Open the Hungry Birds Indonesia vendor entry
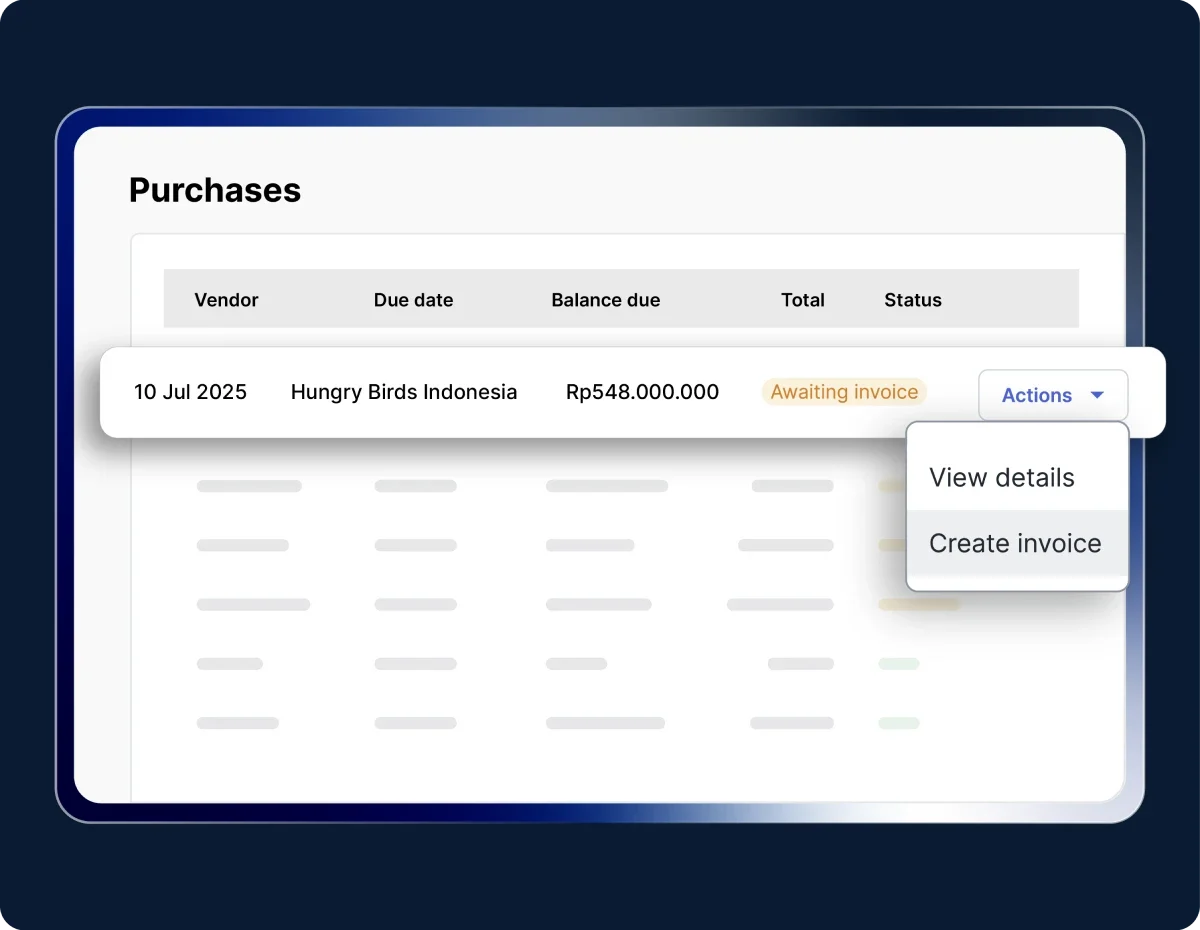Screen dimensions: 1200x930 click(x=404, y=392)
